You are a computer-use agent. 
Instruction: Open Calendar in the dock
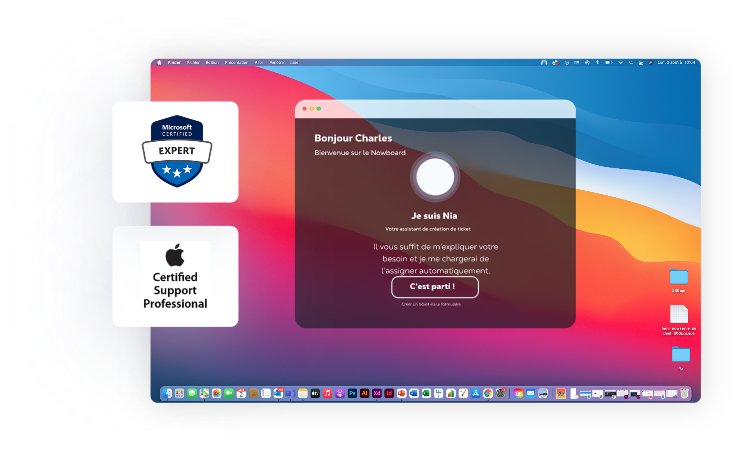point(241,393)
